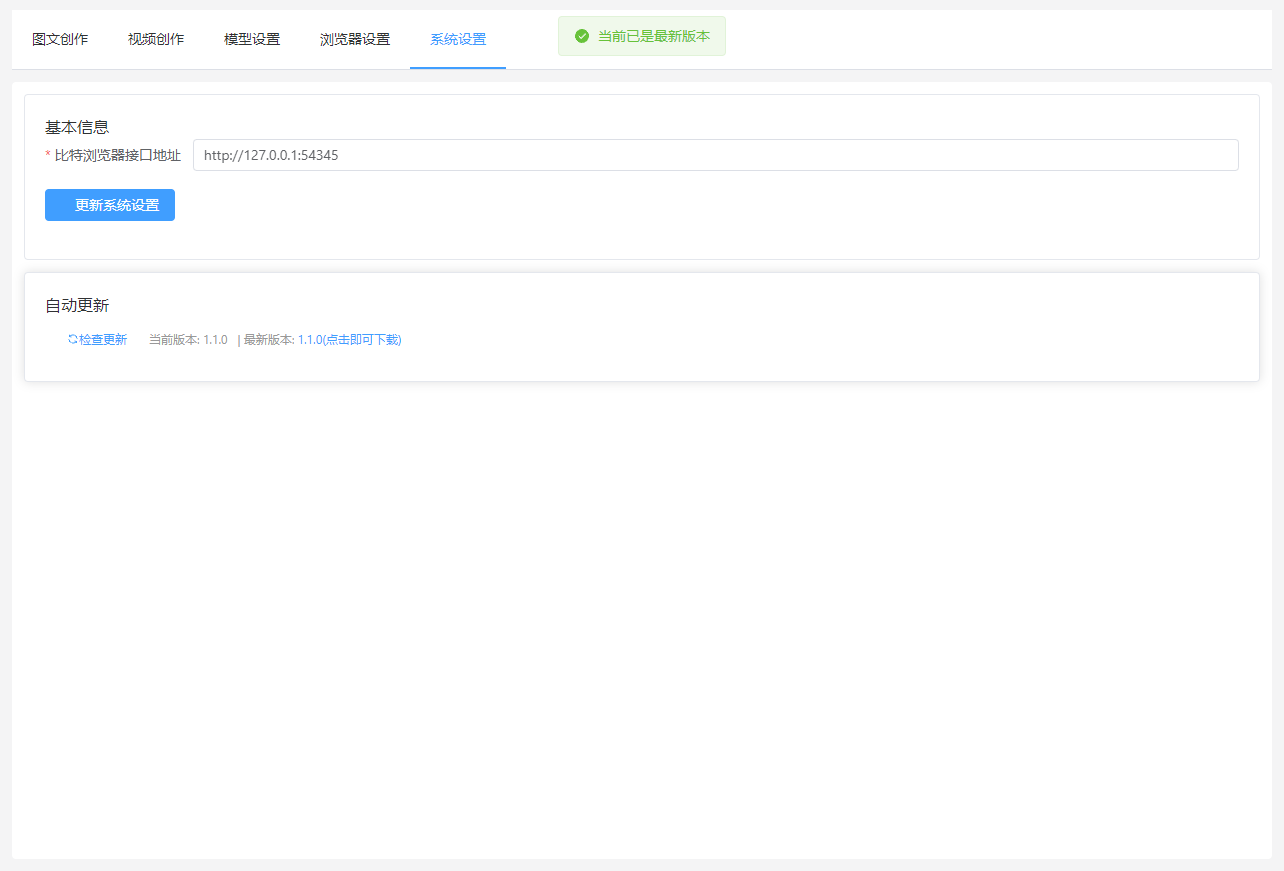Click the green checkmark icon in the notification
Image resolution: width=1284 pixels, height=871 pixels.
582,36
